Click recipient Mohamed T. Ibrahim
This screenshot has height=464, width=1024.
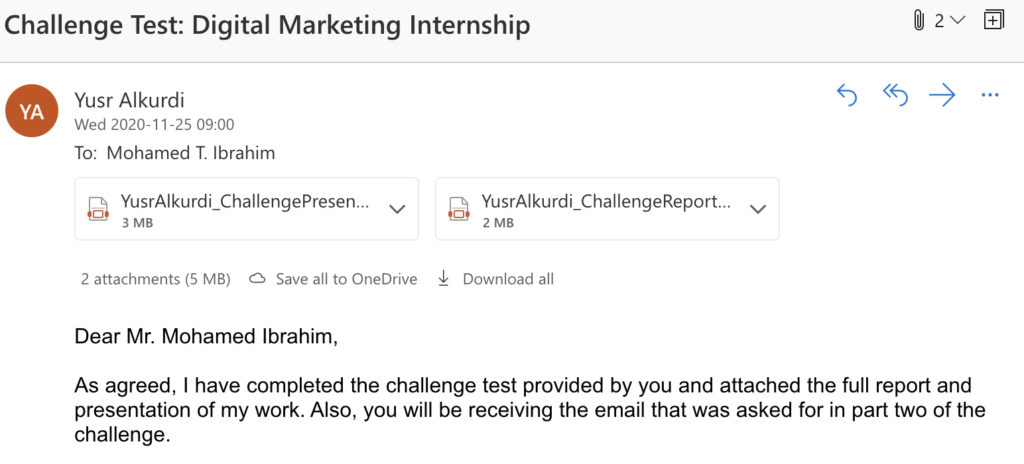pyautogui.click(x=189, y=153)
